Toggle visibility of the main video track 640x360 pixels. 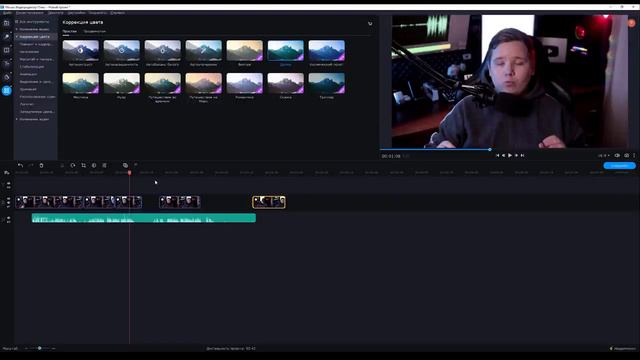click(9, 200)
